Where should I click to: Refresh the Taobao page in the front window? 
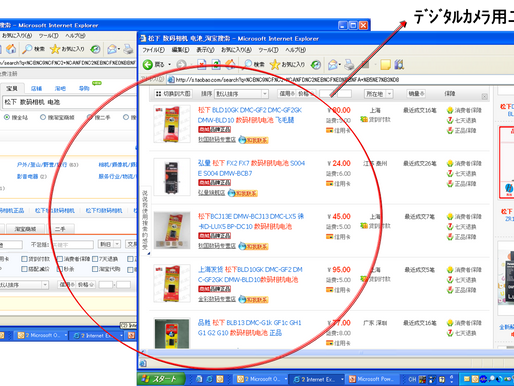point(216,64)
